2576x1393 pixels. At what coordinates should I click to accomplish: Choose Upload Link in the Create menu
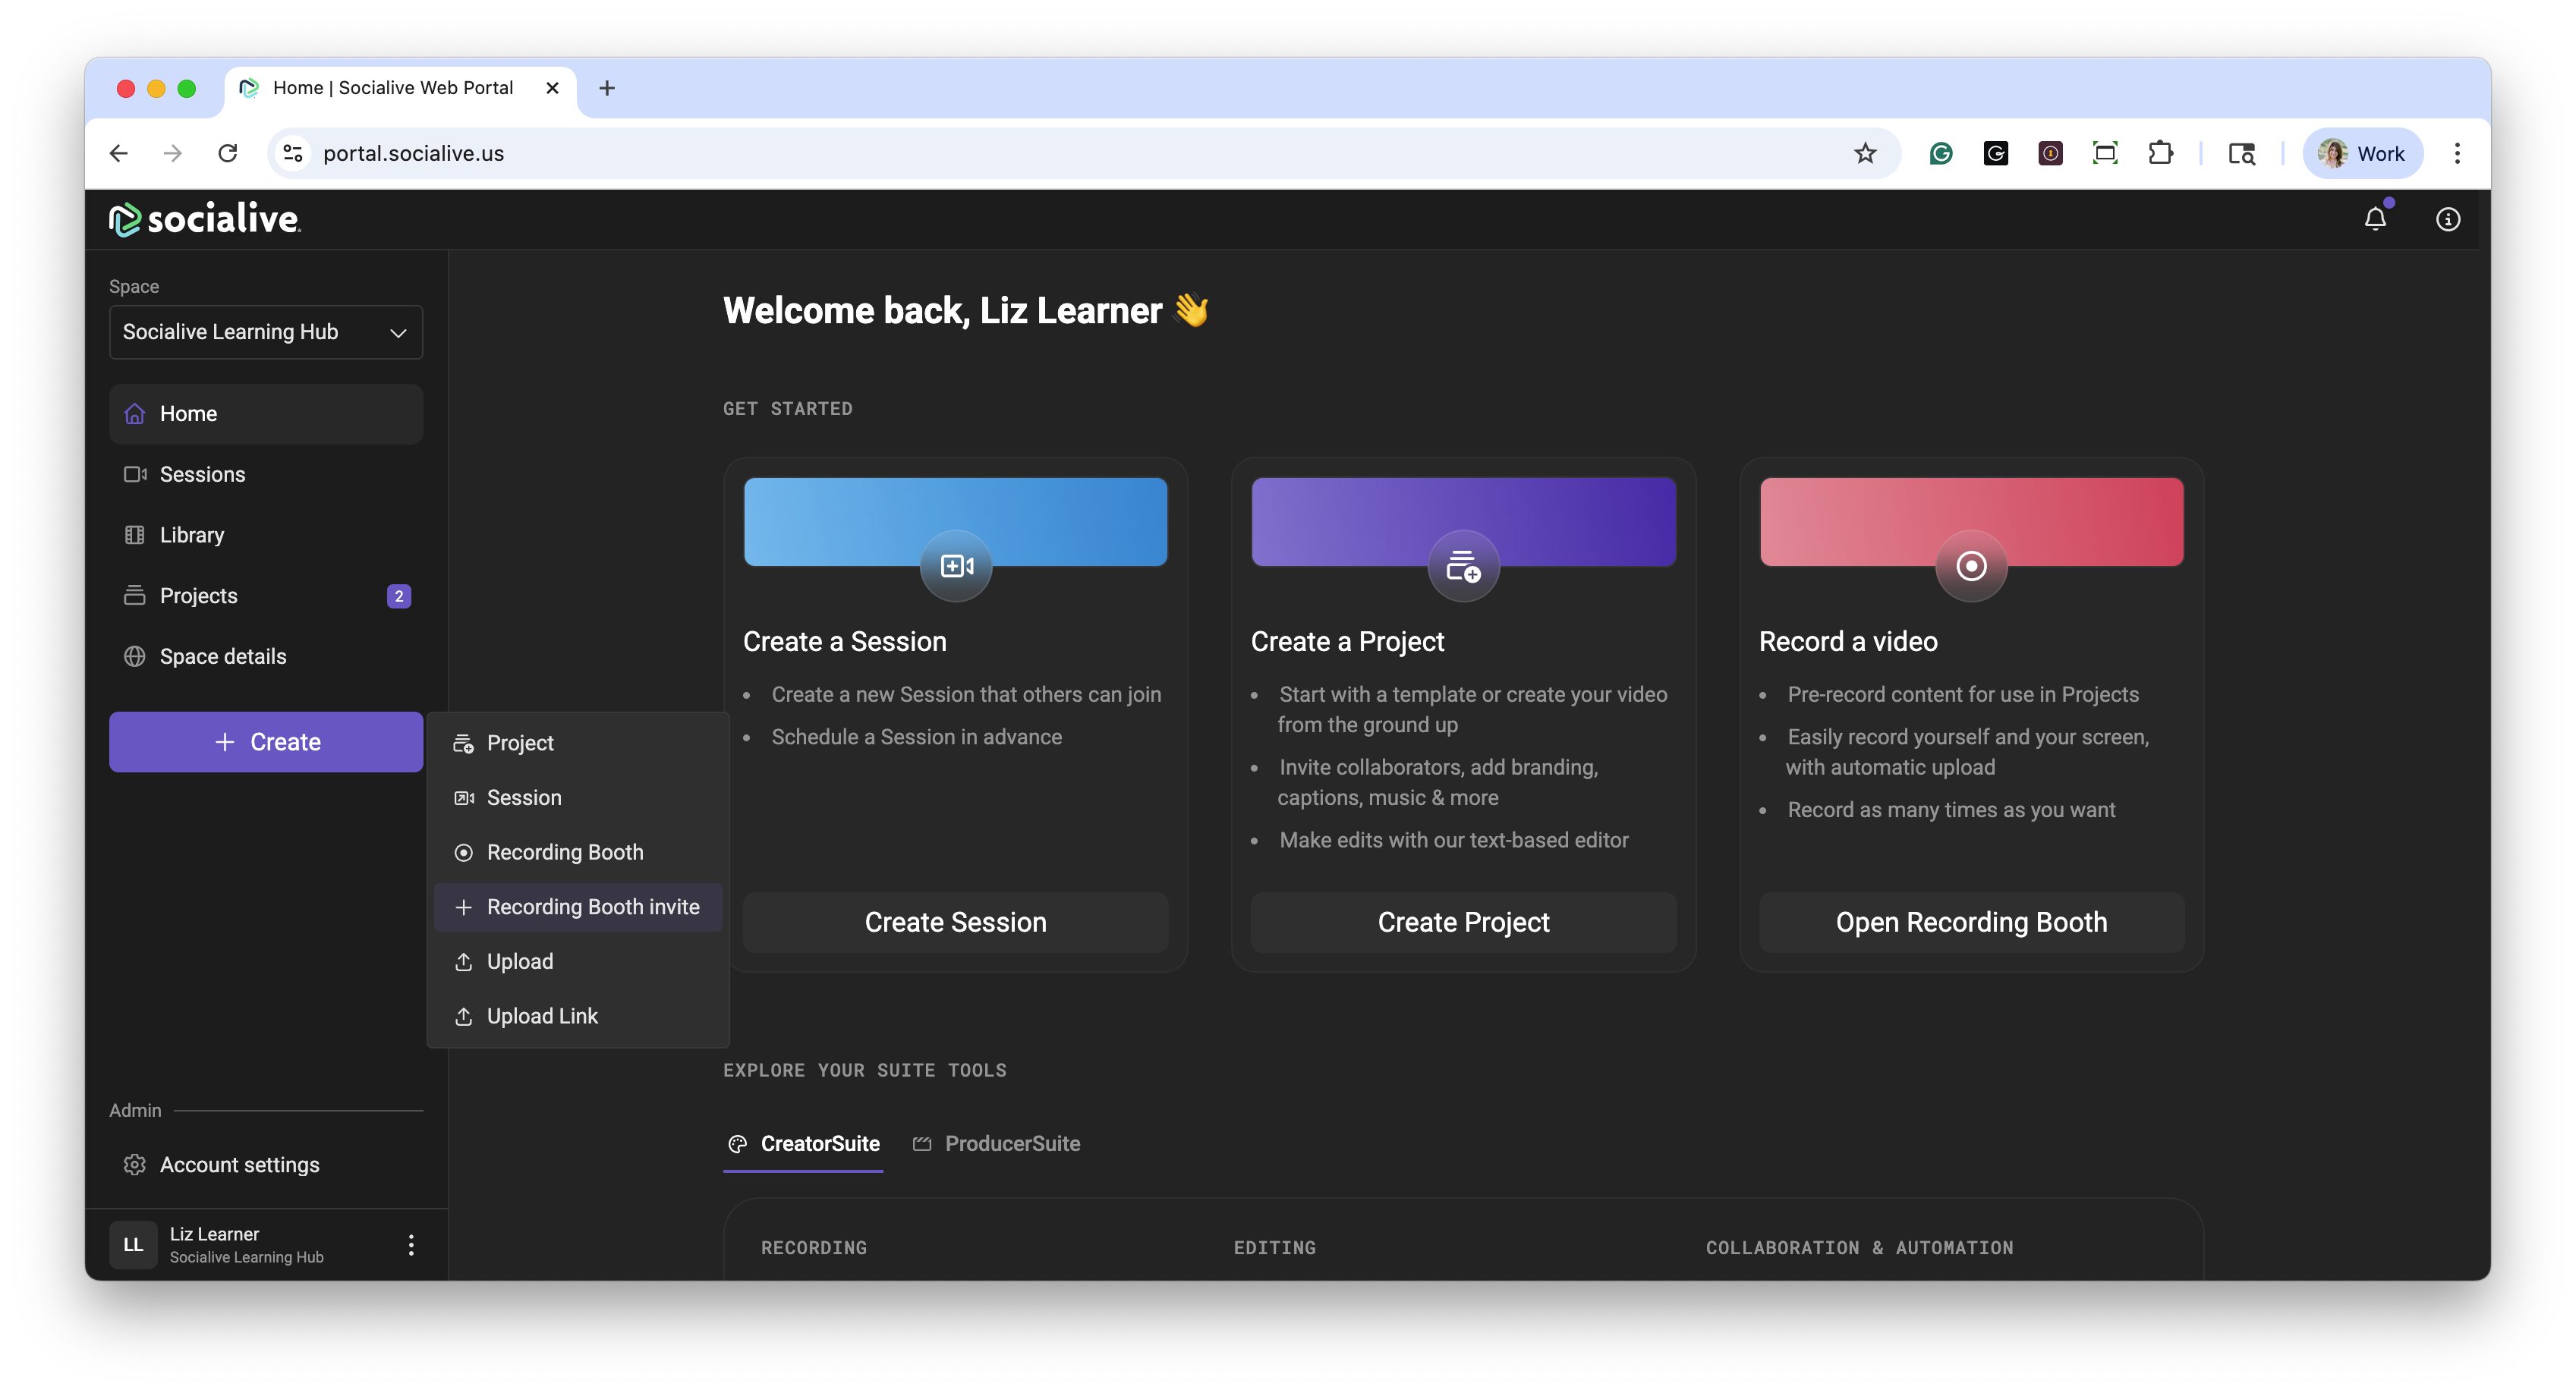click(541, 1016)
